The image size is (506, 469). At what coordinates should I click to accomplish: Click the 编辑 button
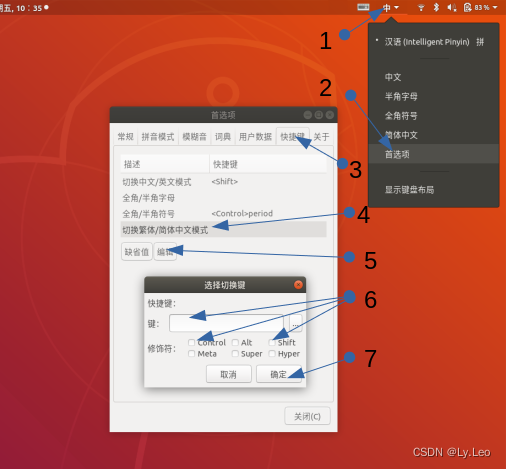point(165,252)
